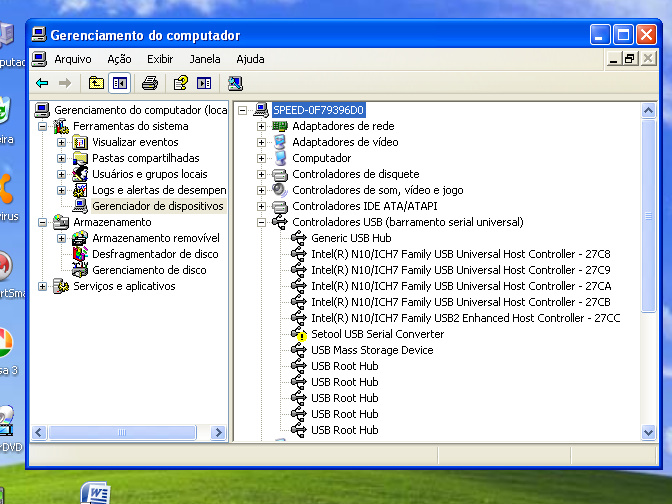The height and width of the screenshot is (504, 672).
Task: Click the Controladores IDE ATA/ATAPI icon
Action: [x=280, y=206]
